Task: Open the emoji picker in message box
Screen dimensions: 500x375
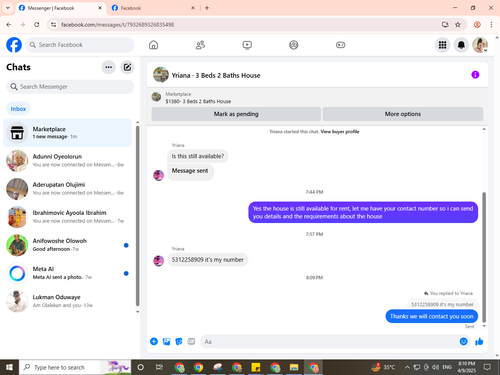Action: [x=463, y=341]
